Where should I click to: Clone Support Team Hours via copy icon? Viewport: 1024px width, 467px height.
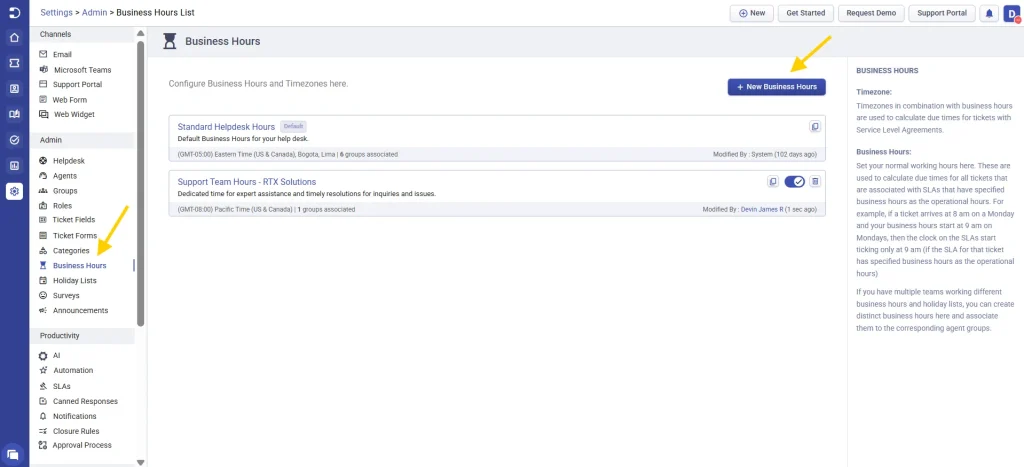pos(773,182)
